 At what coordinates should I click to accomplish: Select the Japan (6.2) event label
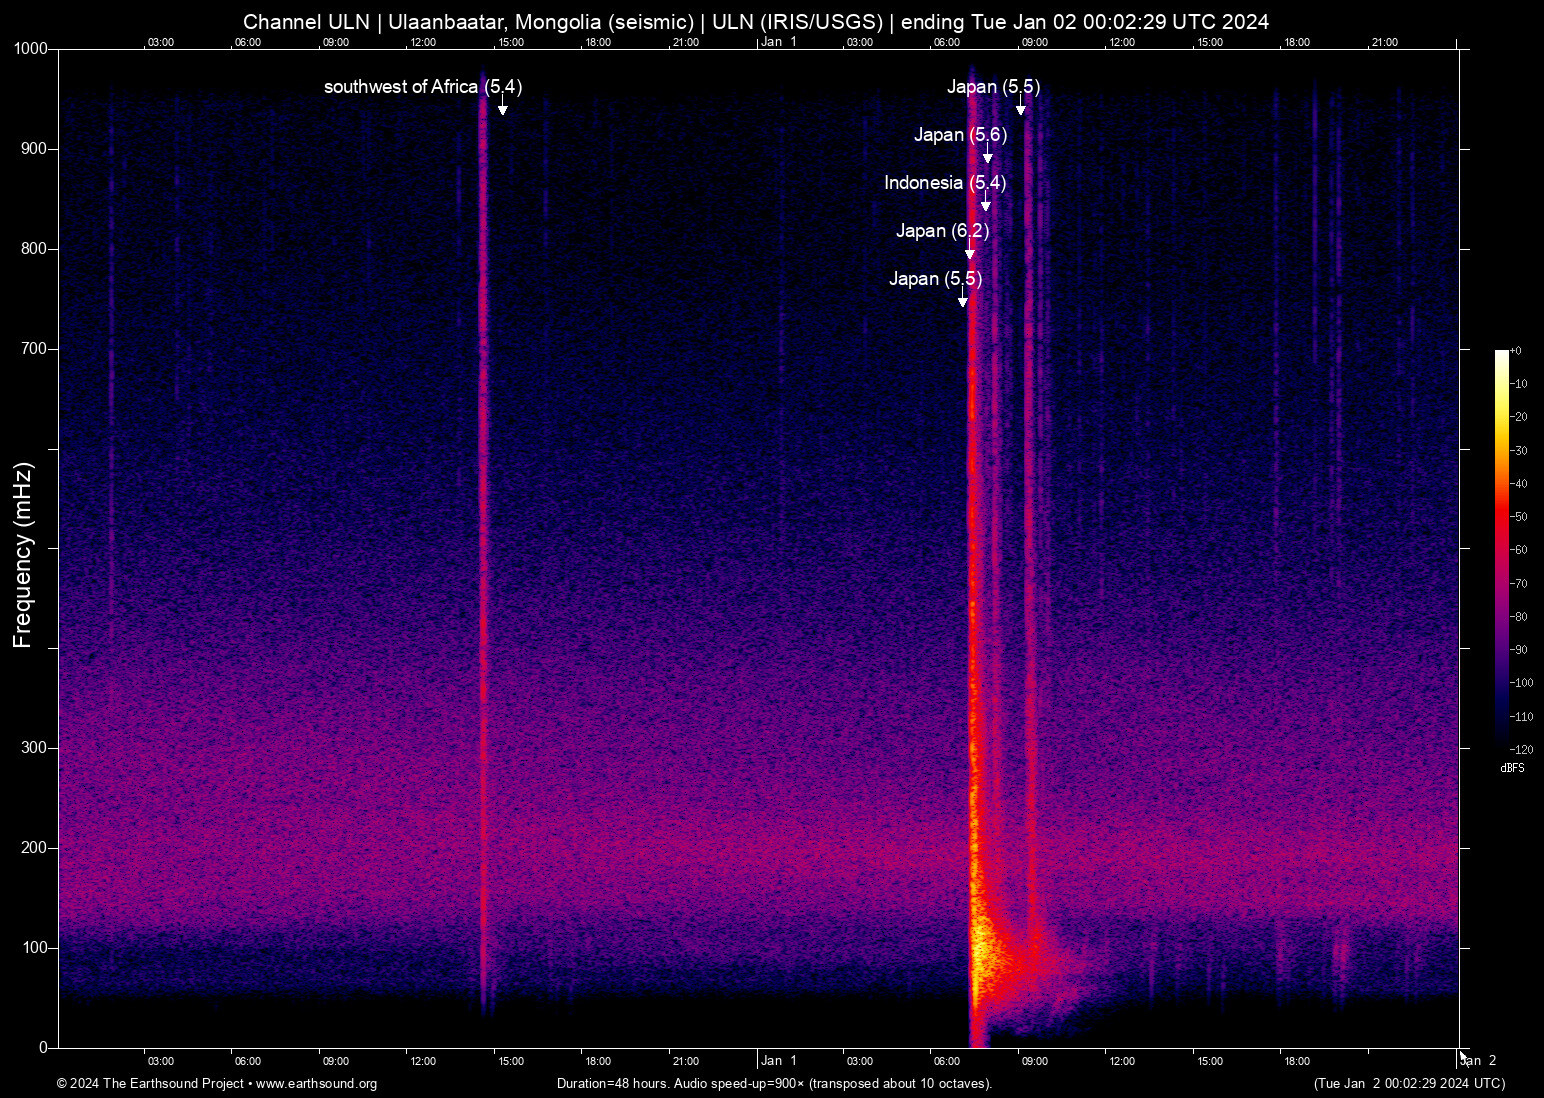tap(942, 231)
